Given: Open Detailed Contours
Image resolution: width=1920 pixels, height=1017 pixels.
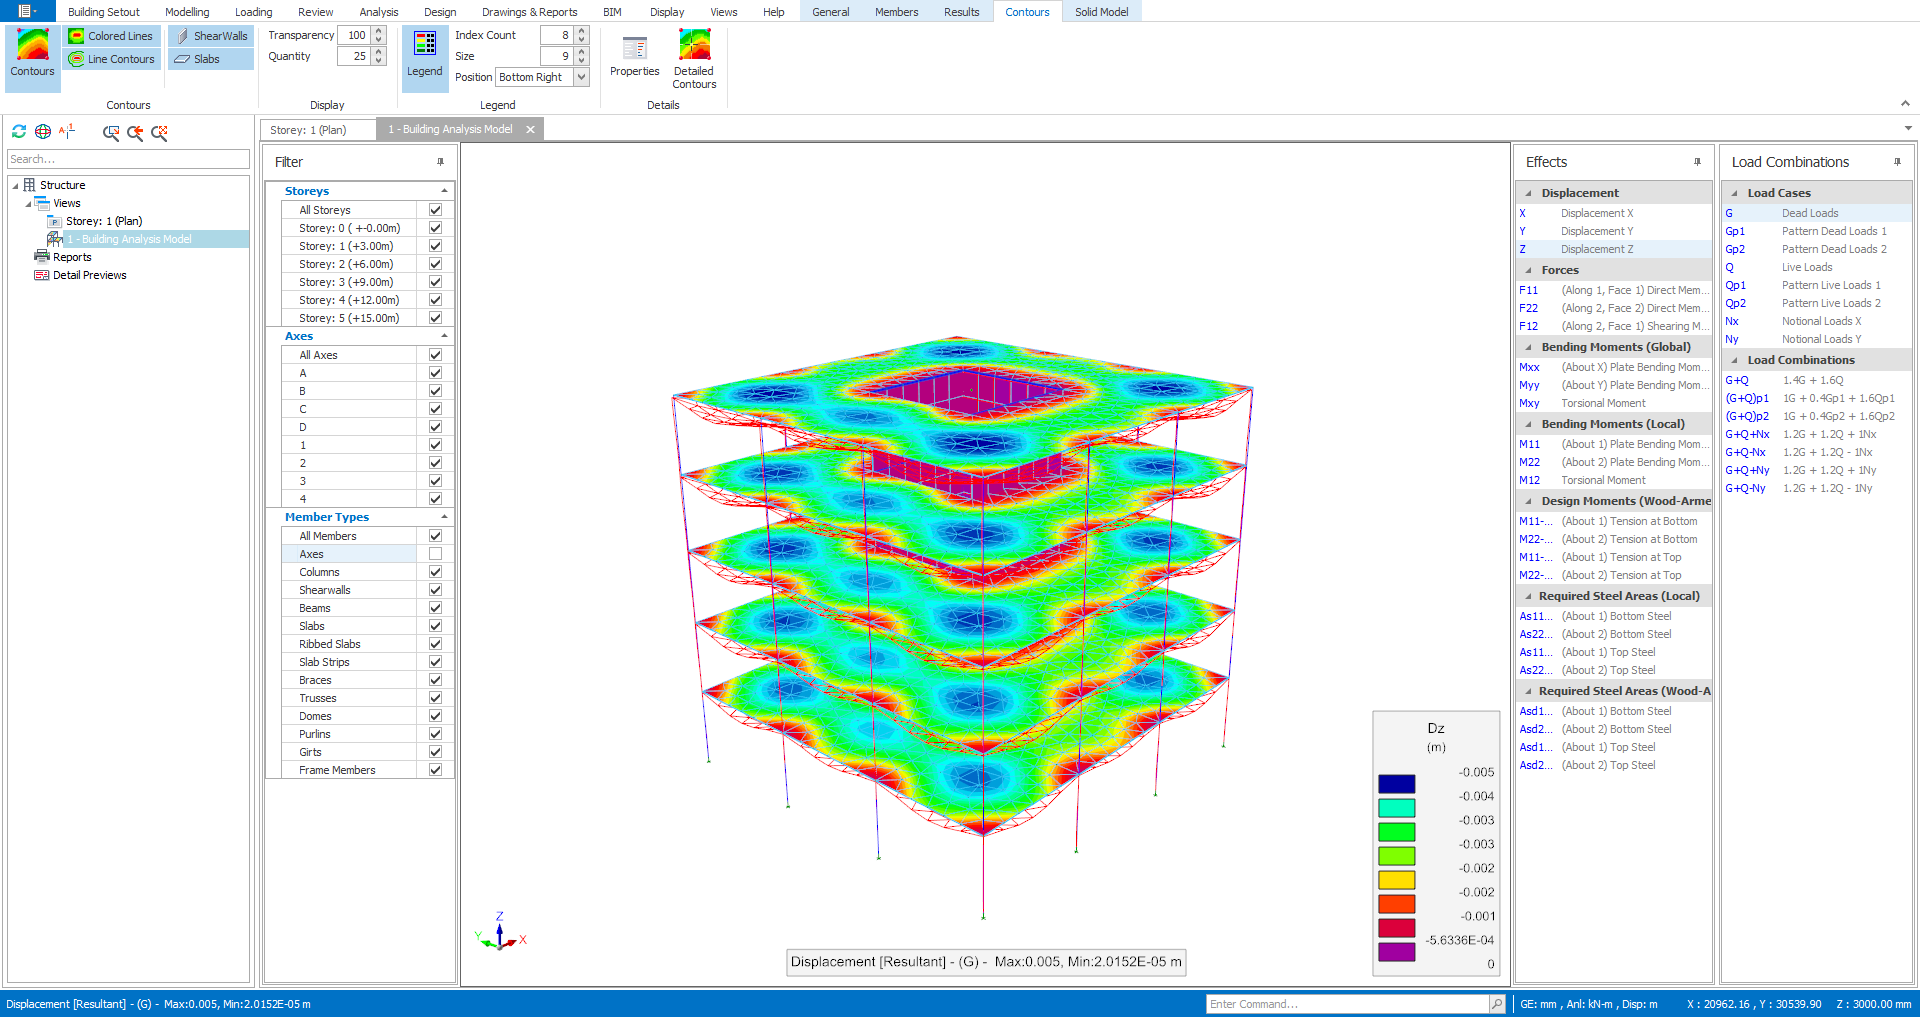Looking at the screenshot, I should coord(694,58).
